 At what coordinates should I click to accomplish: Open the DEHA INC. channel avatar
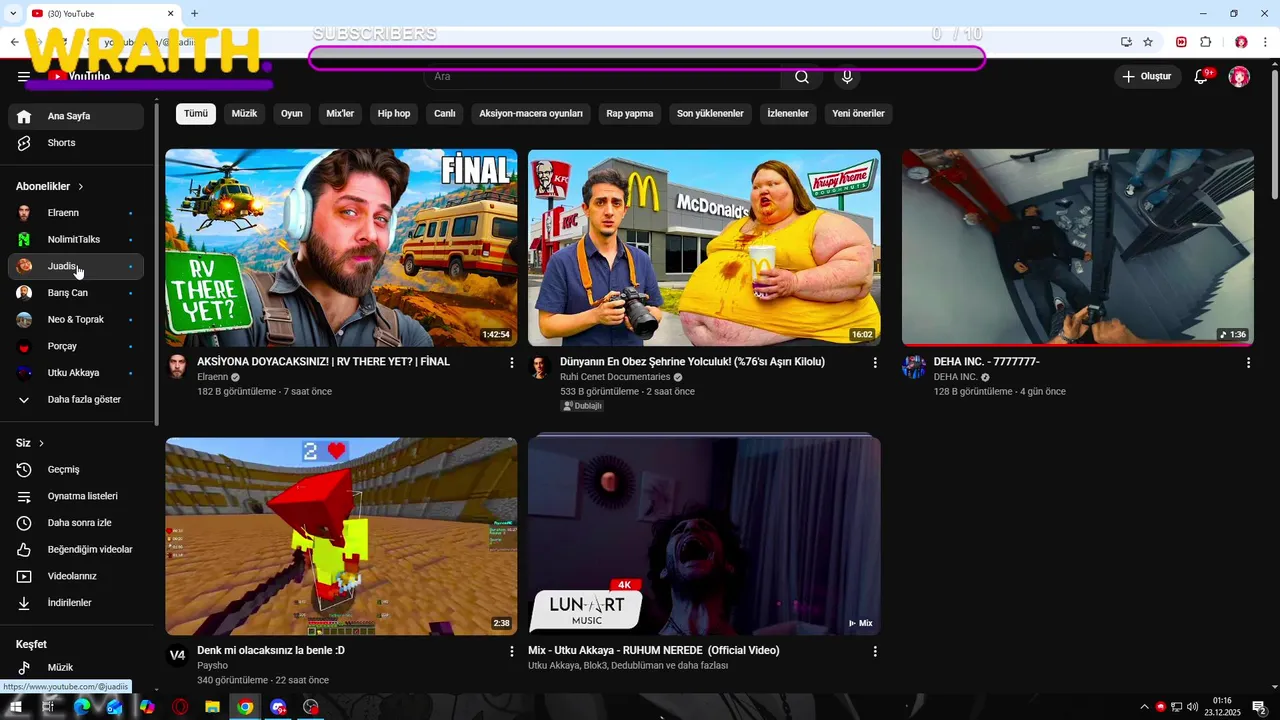[x=914, y=366]
